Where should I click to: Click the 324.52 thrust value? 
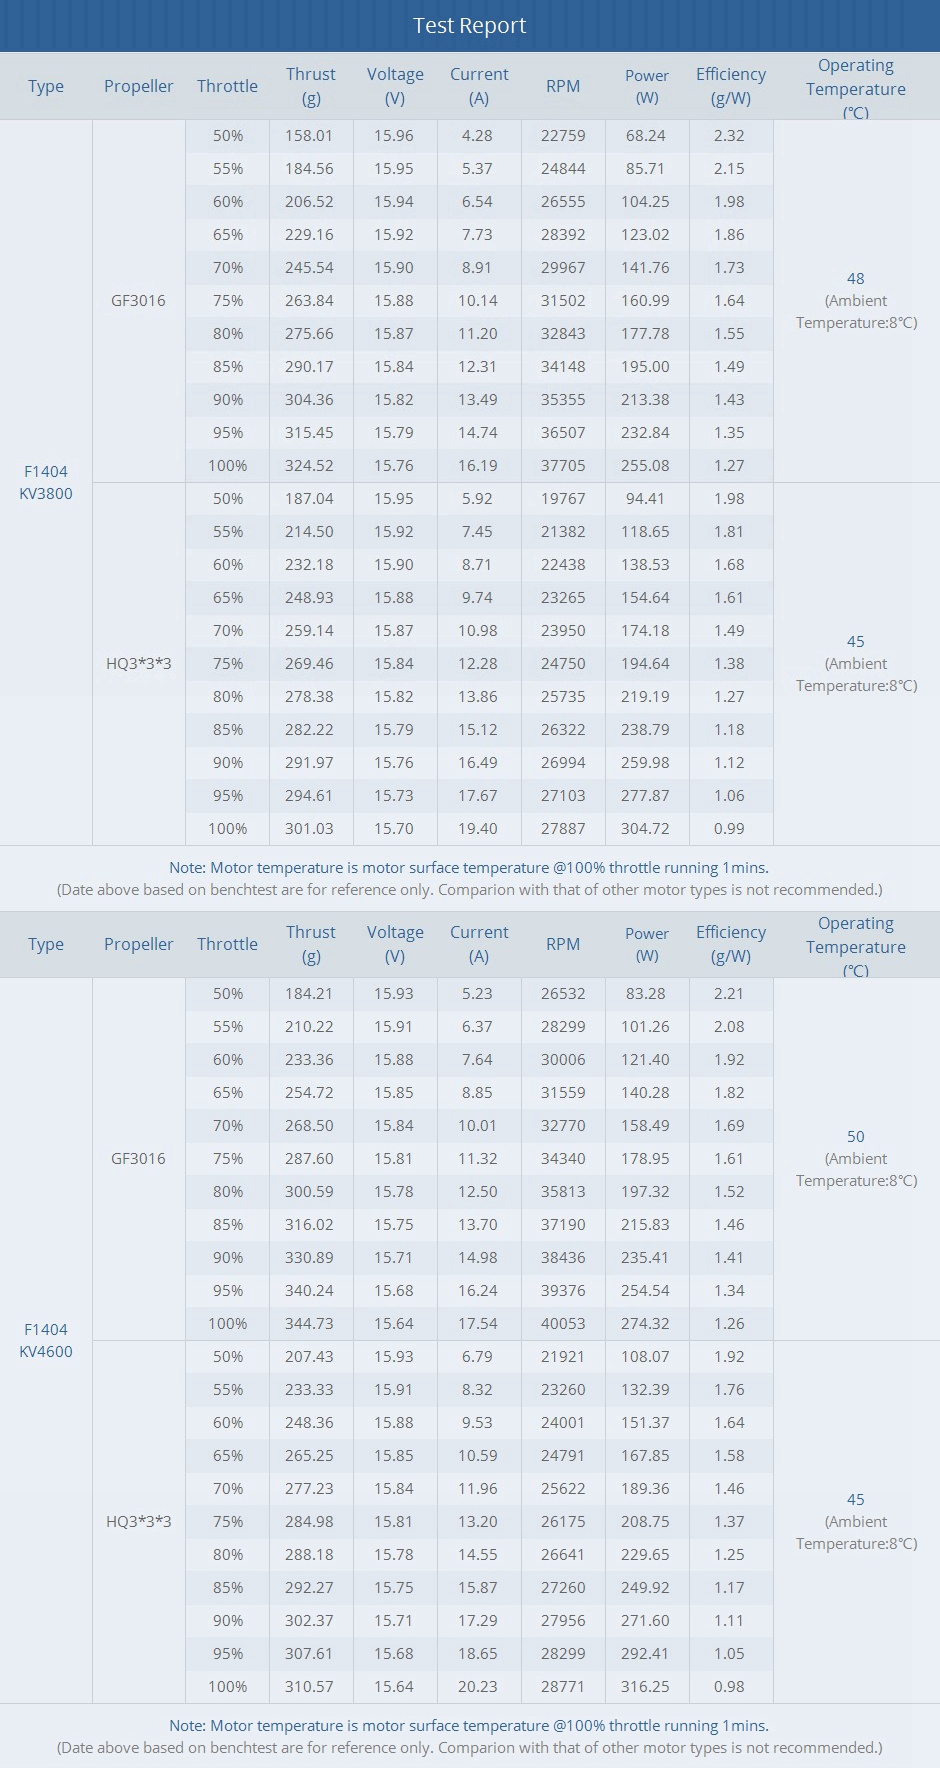tap(309, 466)
